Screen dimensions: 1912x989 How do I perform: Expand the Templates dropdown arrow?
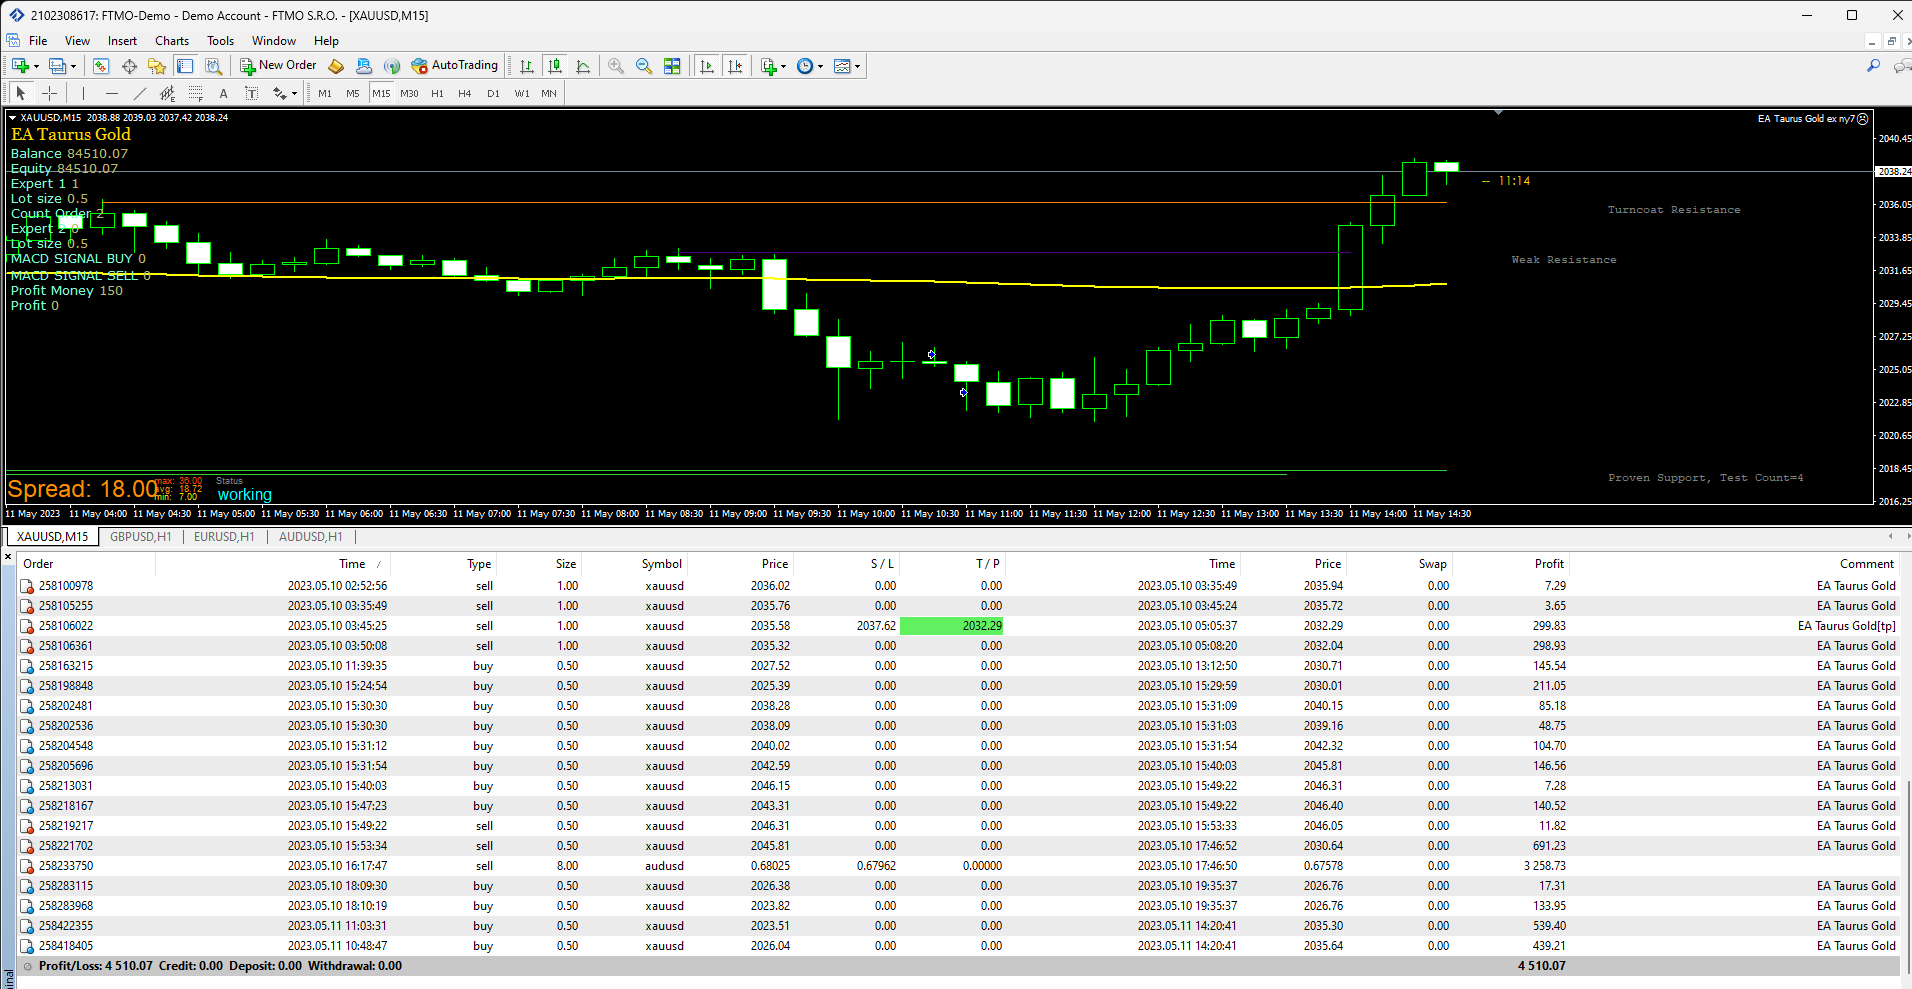coord(857,67)
